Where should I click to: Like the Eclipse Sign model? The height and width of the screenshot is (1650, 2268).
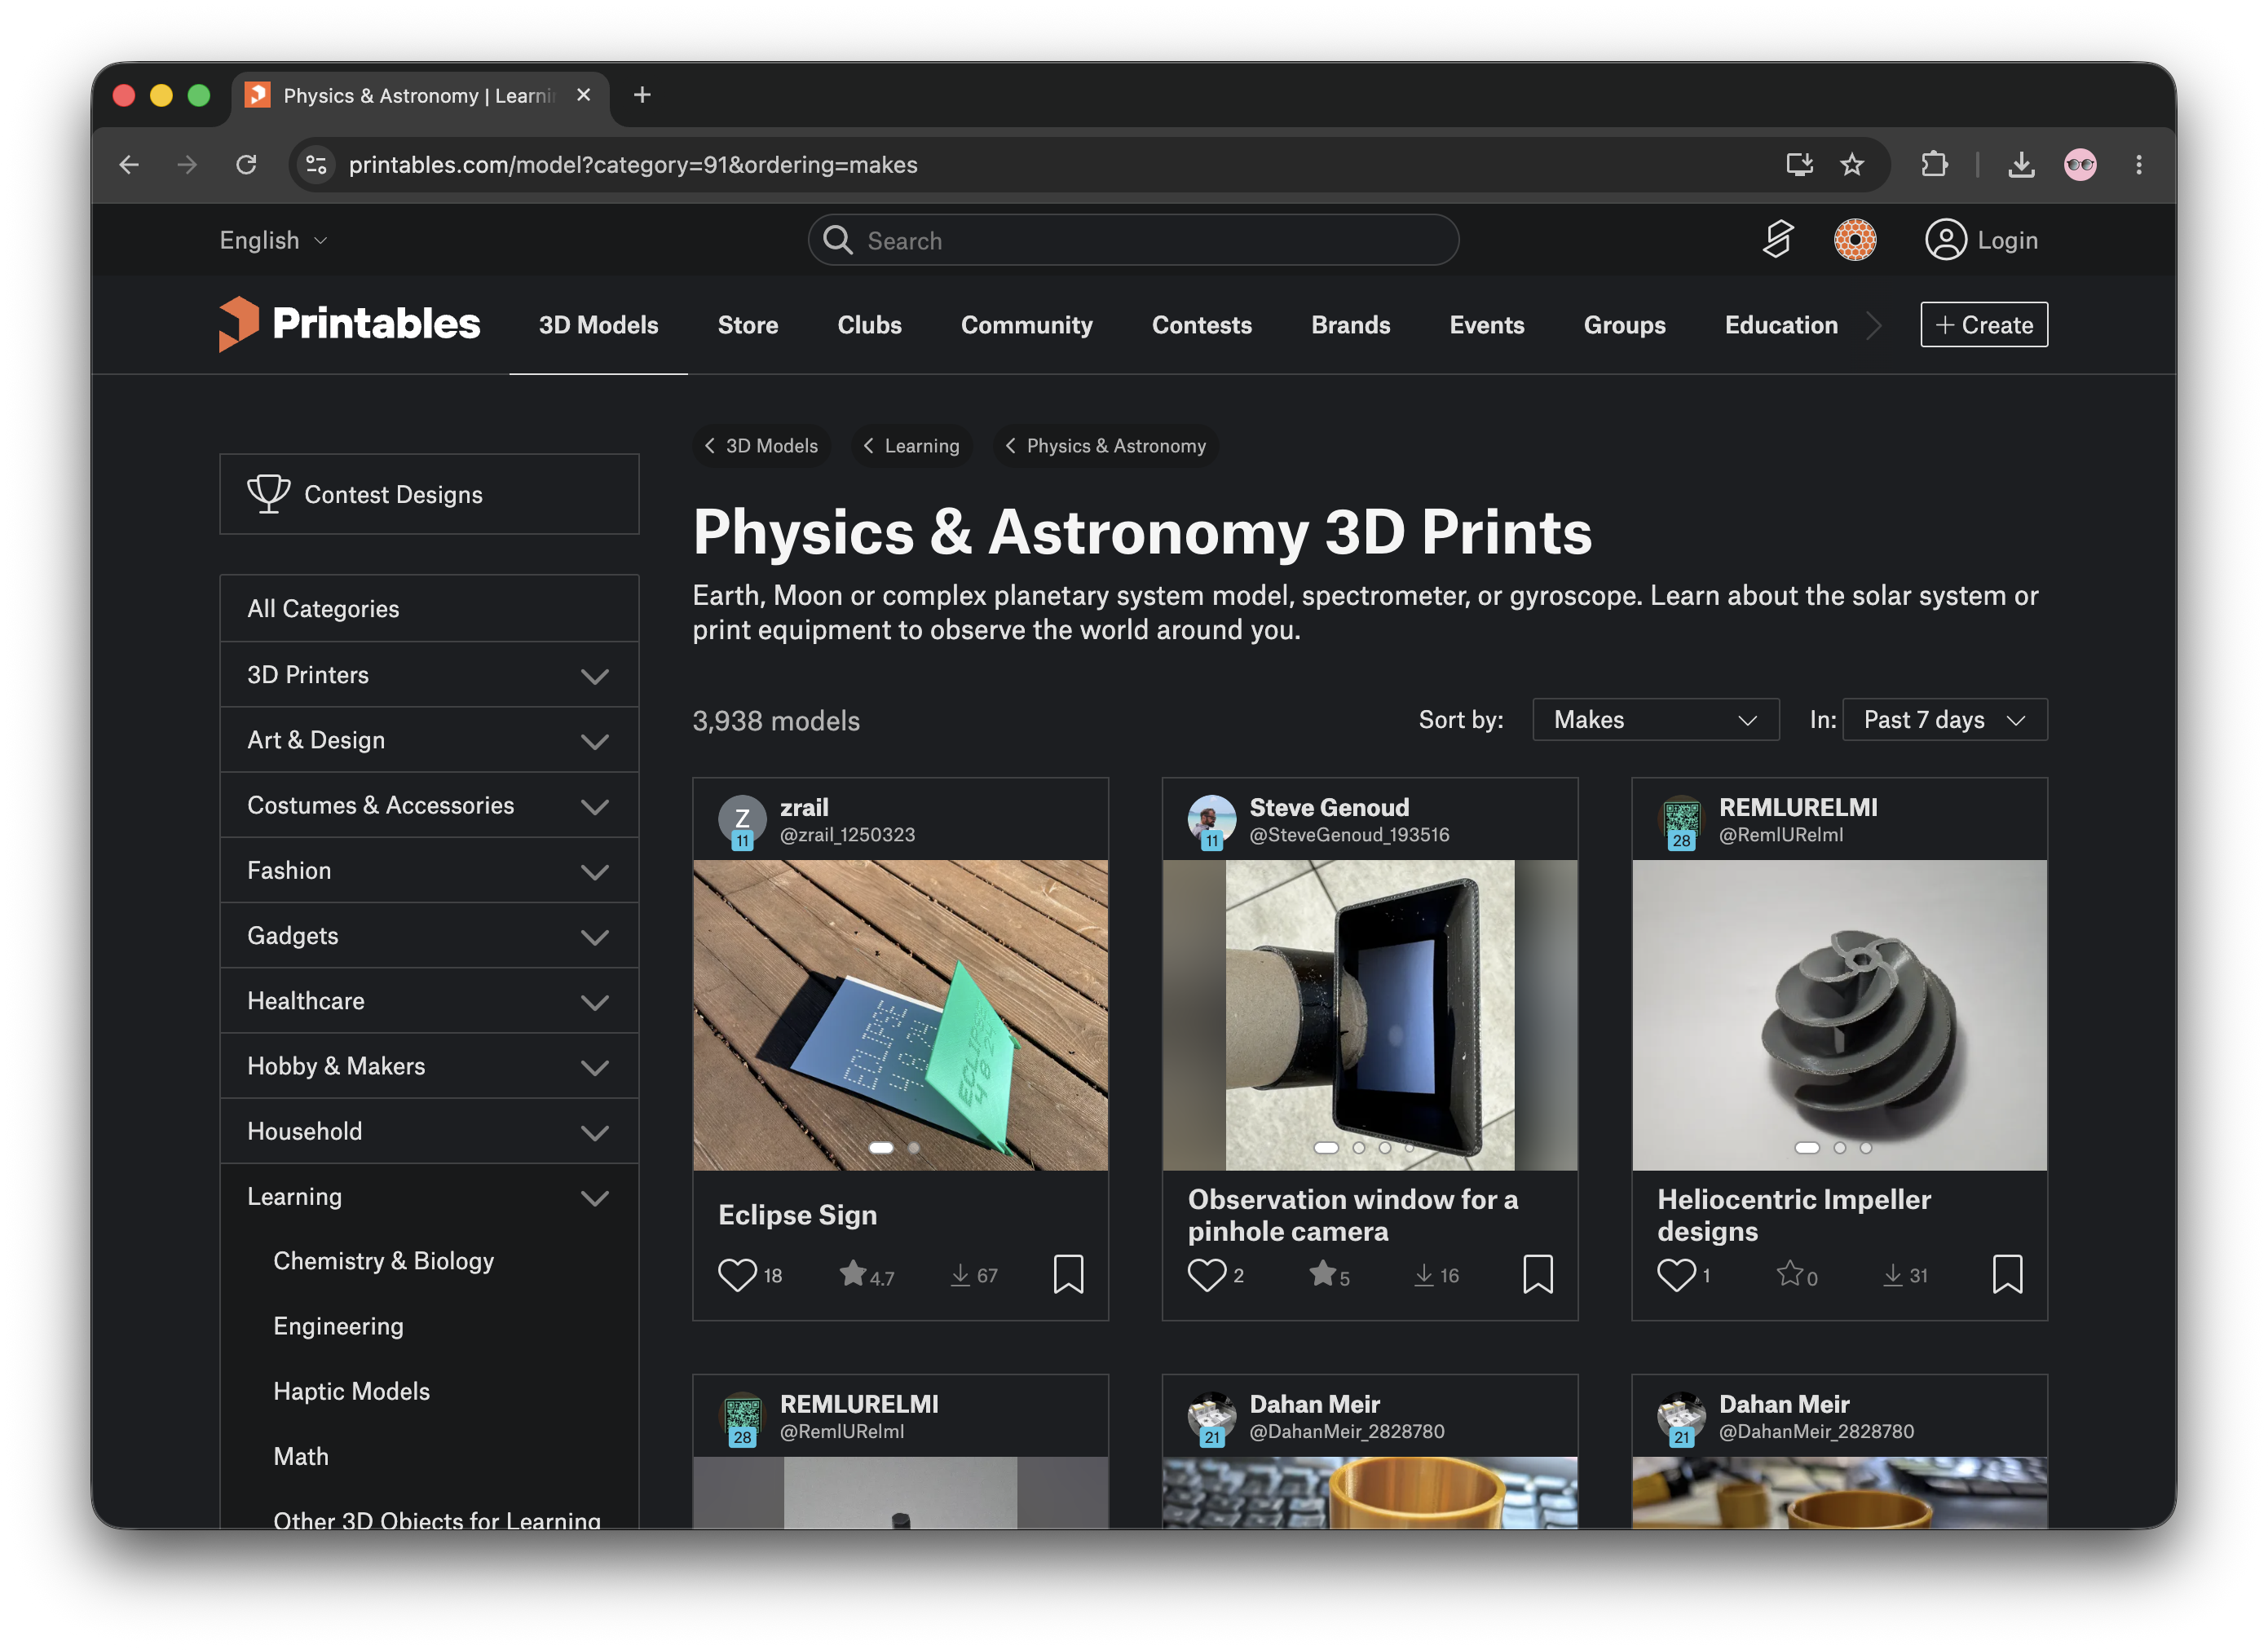737,1275
